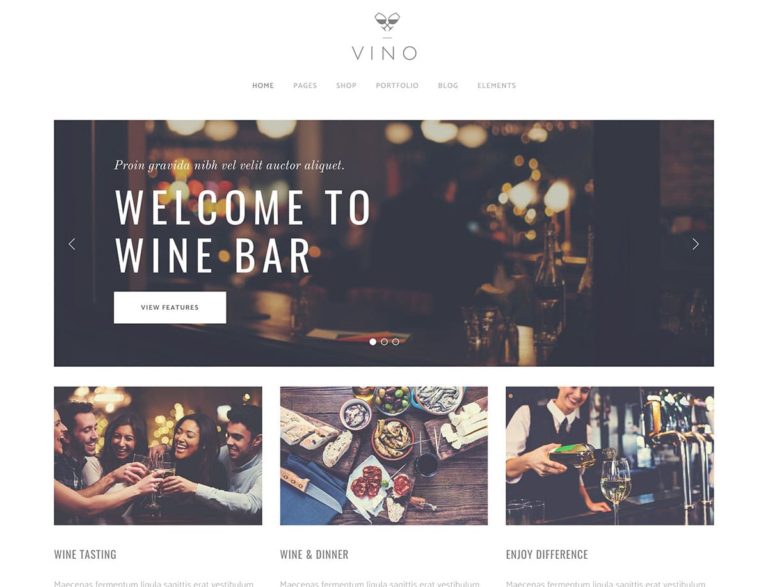Expand the Shop navigation menu
Screen dimensions: 768x587
(x=346, y=85)
